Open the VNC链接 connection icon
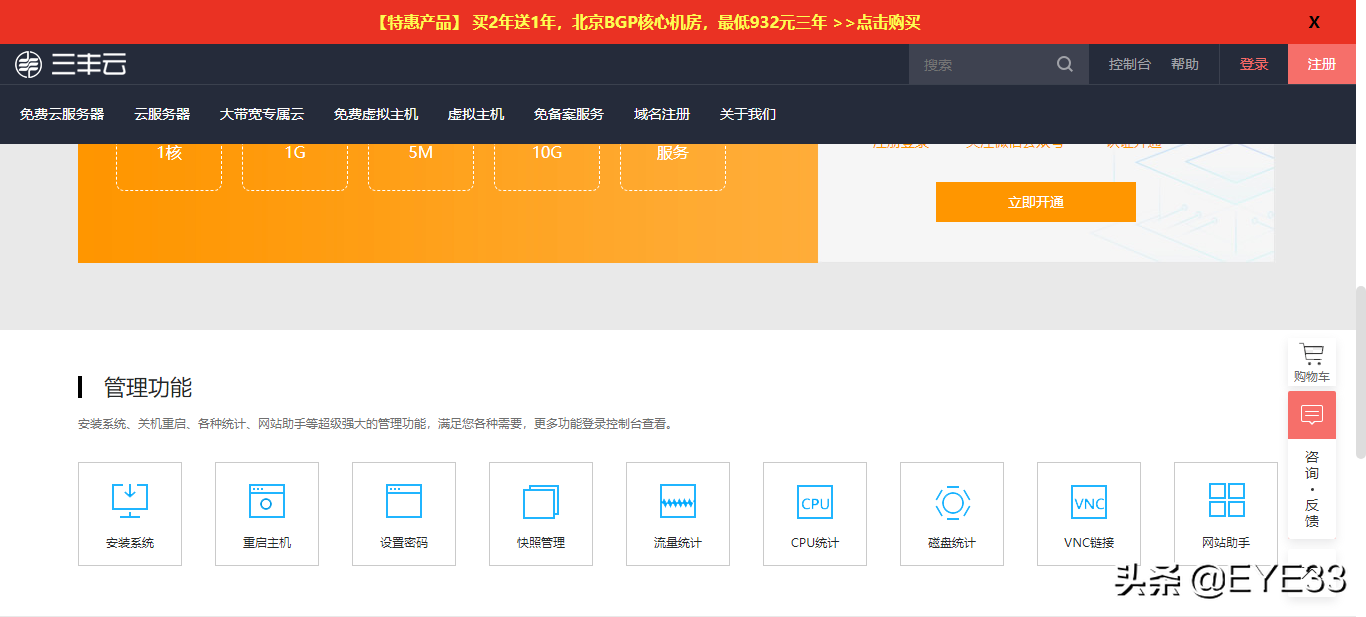The height and width of the screenshot is (617, 1366). tap(1089, 501)
